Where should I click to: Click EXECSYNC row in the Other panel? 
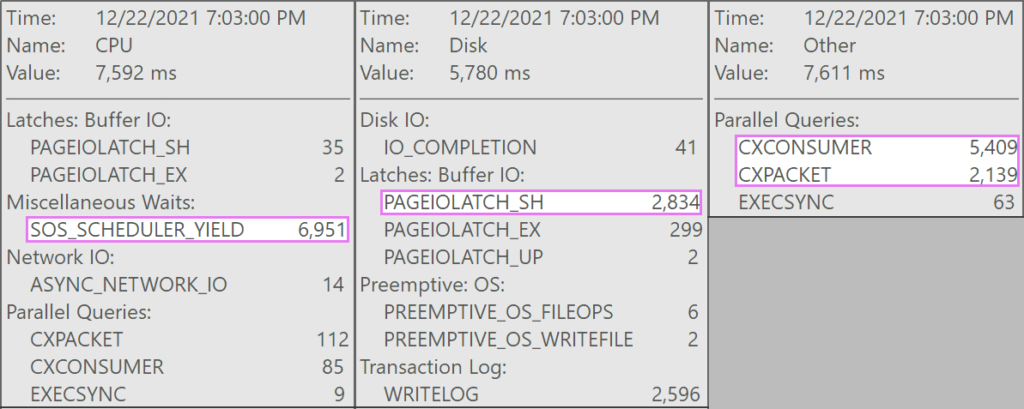[x=877, y=203]
